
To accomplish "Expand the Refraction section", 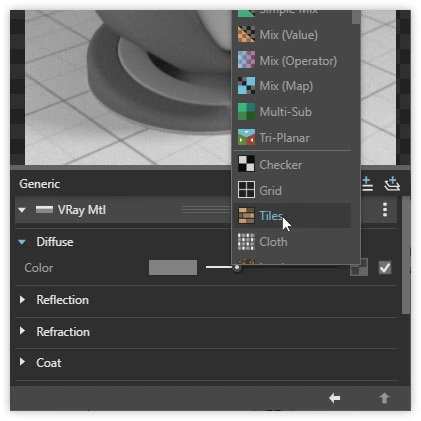I will click(x=22, y=331).
